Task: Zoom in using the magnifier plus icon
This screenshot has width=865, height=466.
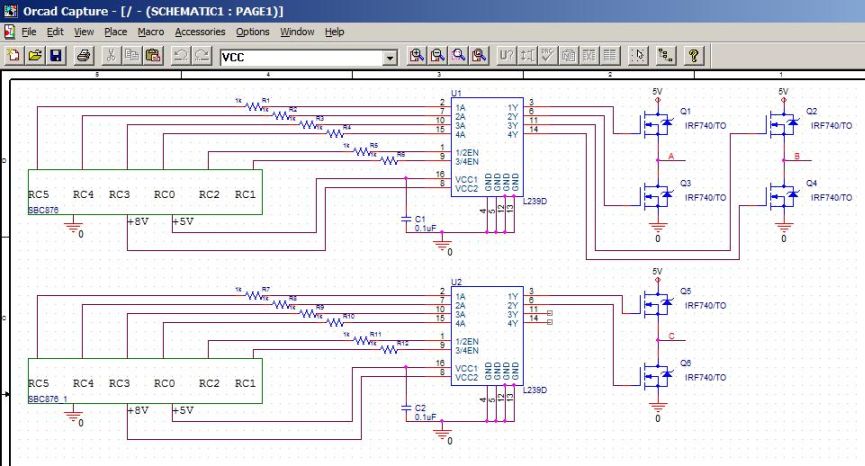Action: tap(417, 56)
